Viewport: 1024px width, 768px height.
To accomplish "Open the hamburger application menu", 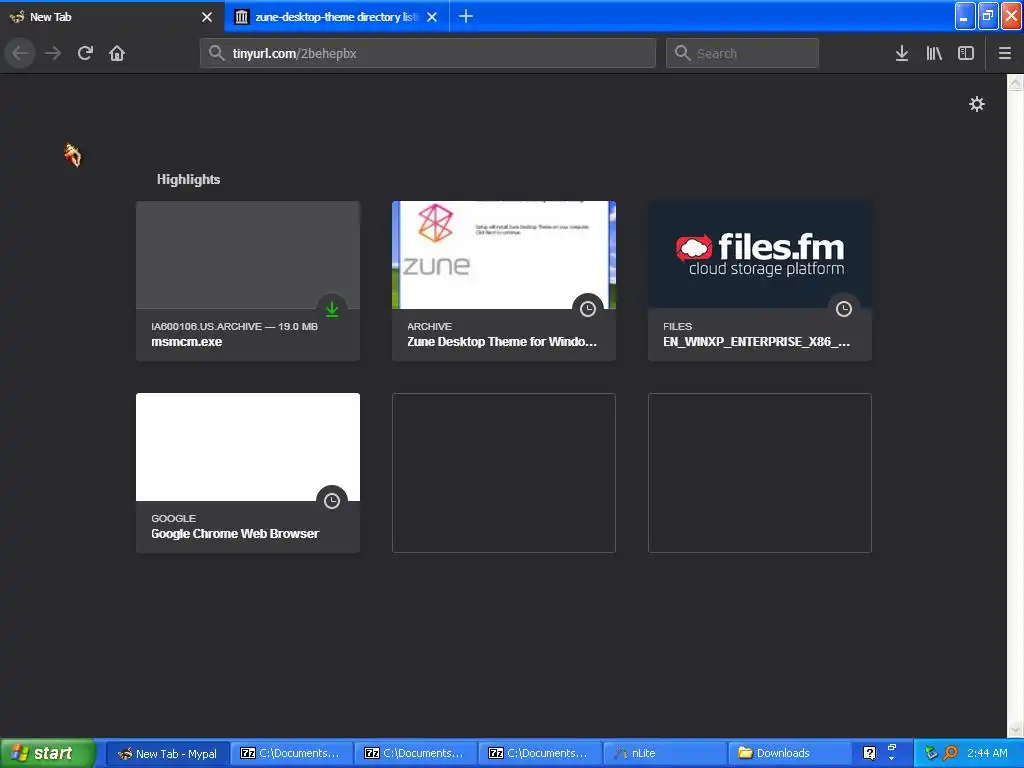I will (x=1004, y=53).
